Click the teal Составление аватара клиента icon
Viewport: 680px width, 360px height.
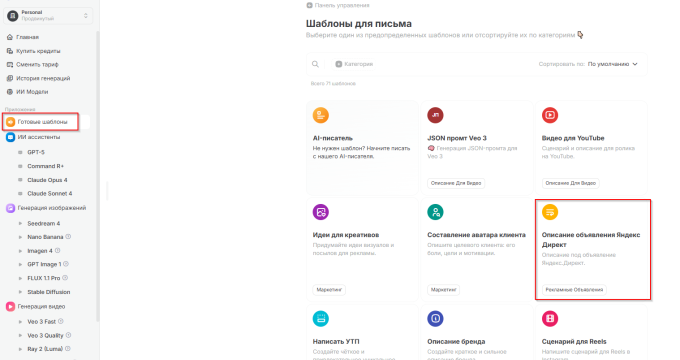tap(435, 212)
